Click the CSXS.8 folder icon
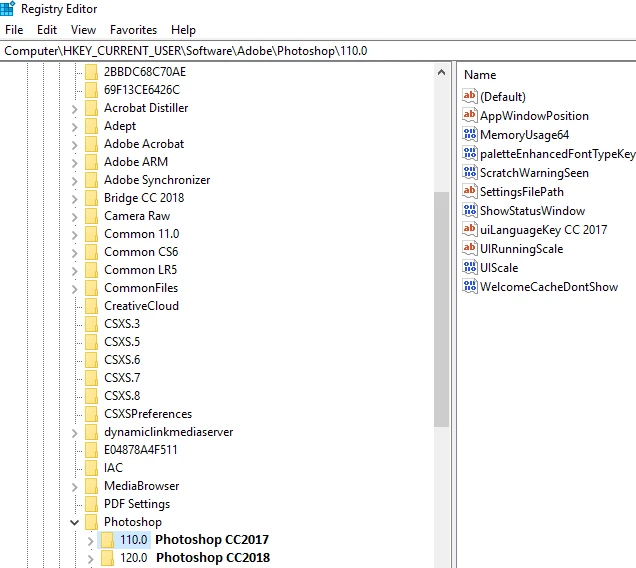This screenshot has height=568, width=636. tap(91, 396)
